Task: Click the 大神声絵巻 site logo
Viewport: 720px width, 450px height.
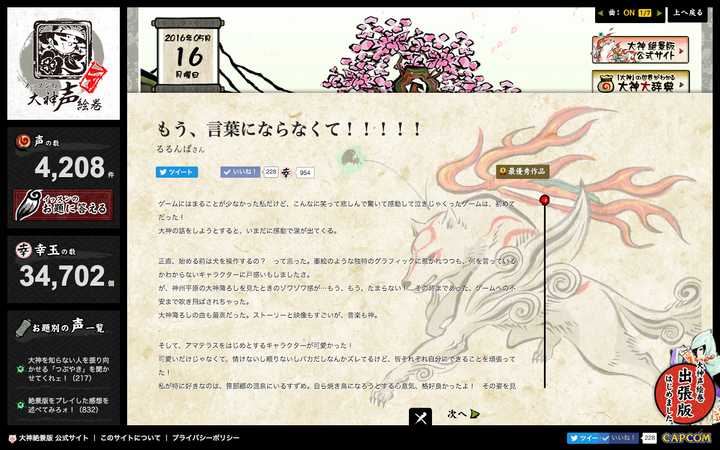Action: [x=63, y=63]
